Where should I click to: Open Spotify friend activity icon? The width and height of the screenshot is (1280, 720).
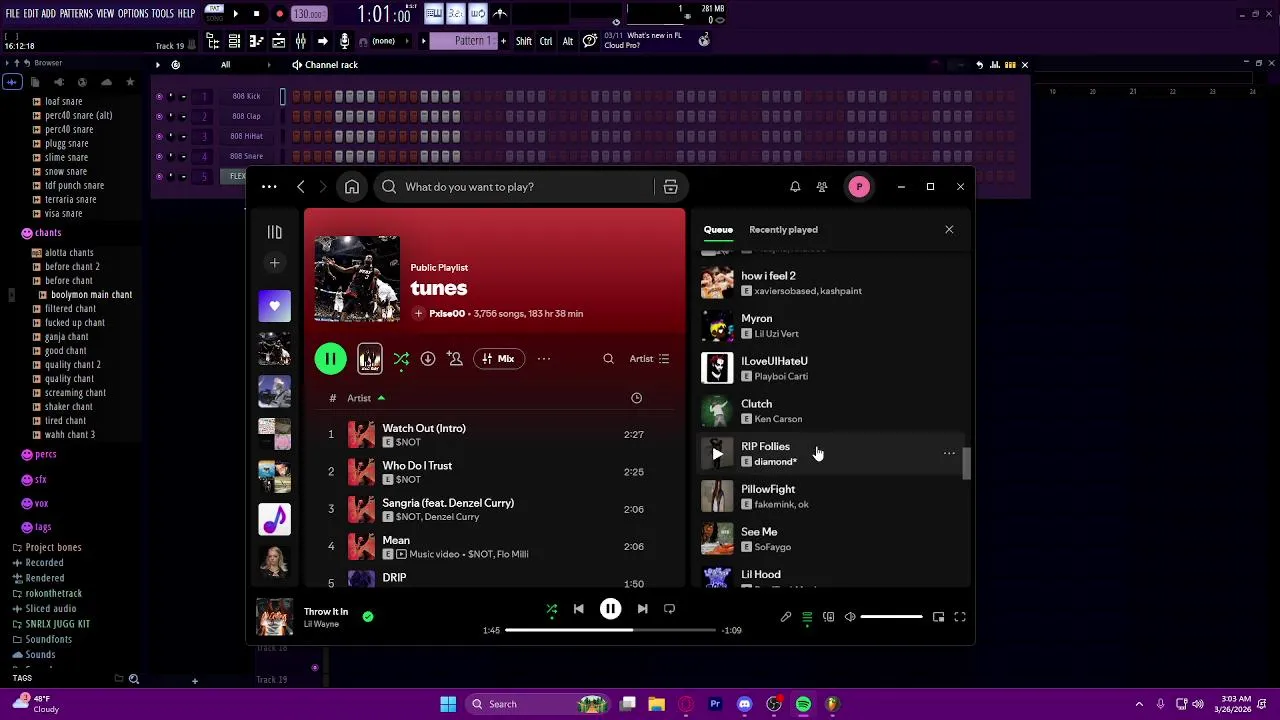coord(822,187)
